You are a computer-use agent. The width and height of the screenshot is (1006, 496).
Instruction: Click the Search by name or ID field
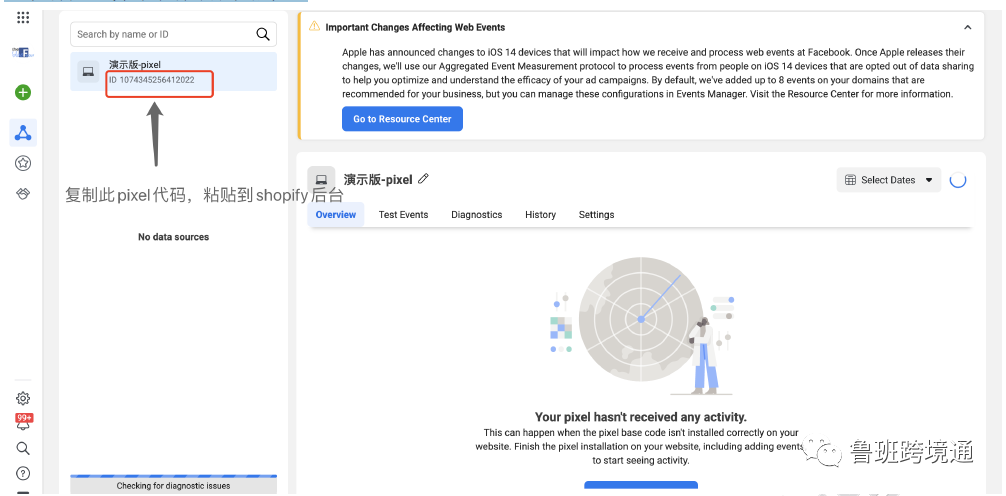(x=173, y=34)
